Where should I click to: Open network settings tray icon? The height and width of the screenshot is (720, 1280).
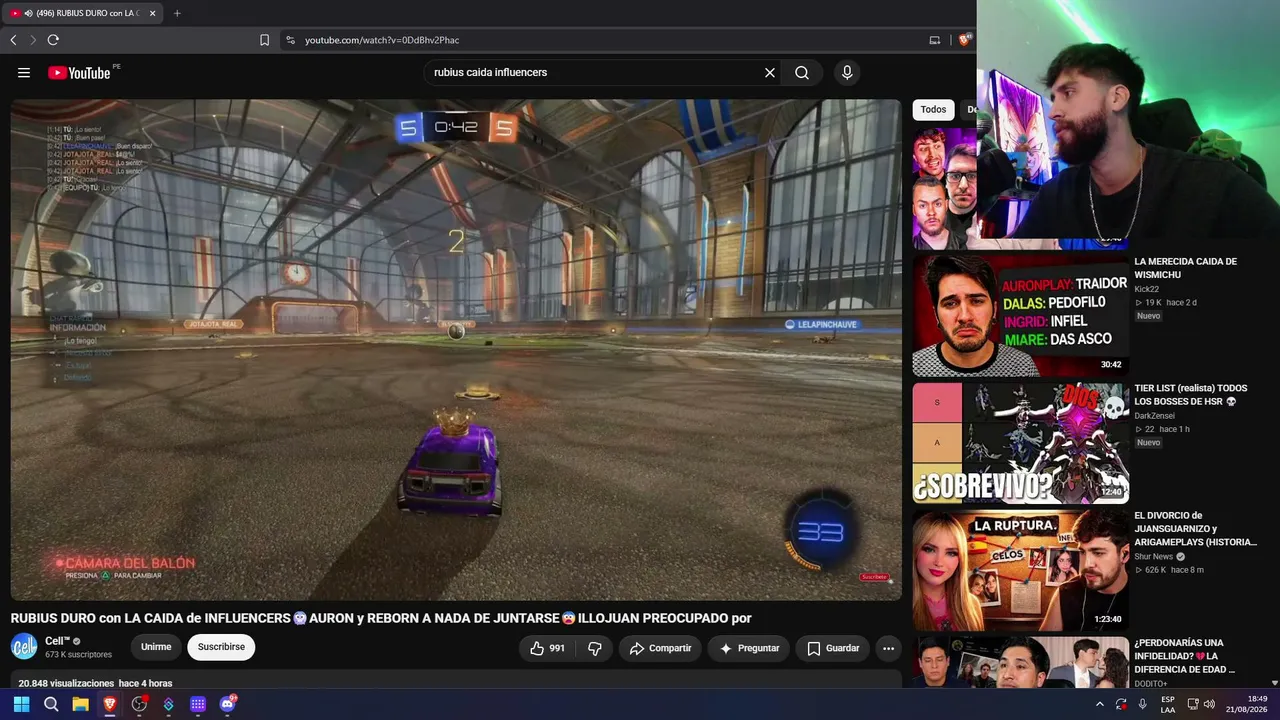(x=1192, y=705)
